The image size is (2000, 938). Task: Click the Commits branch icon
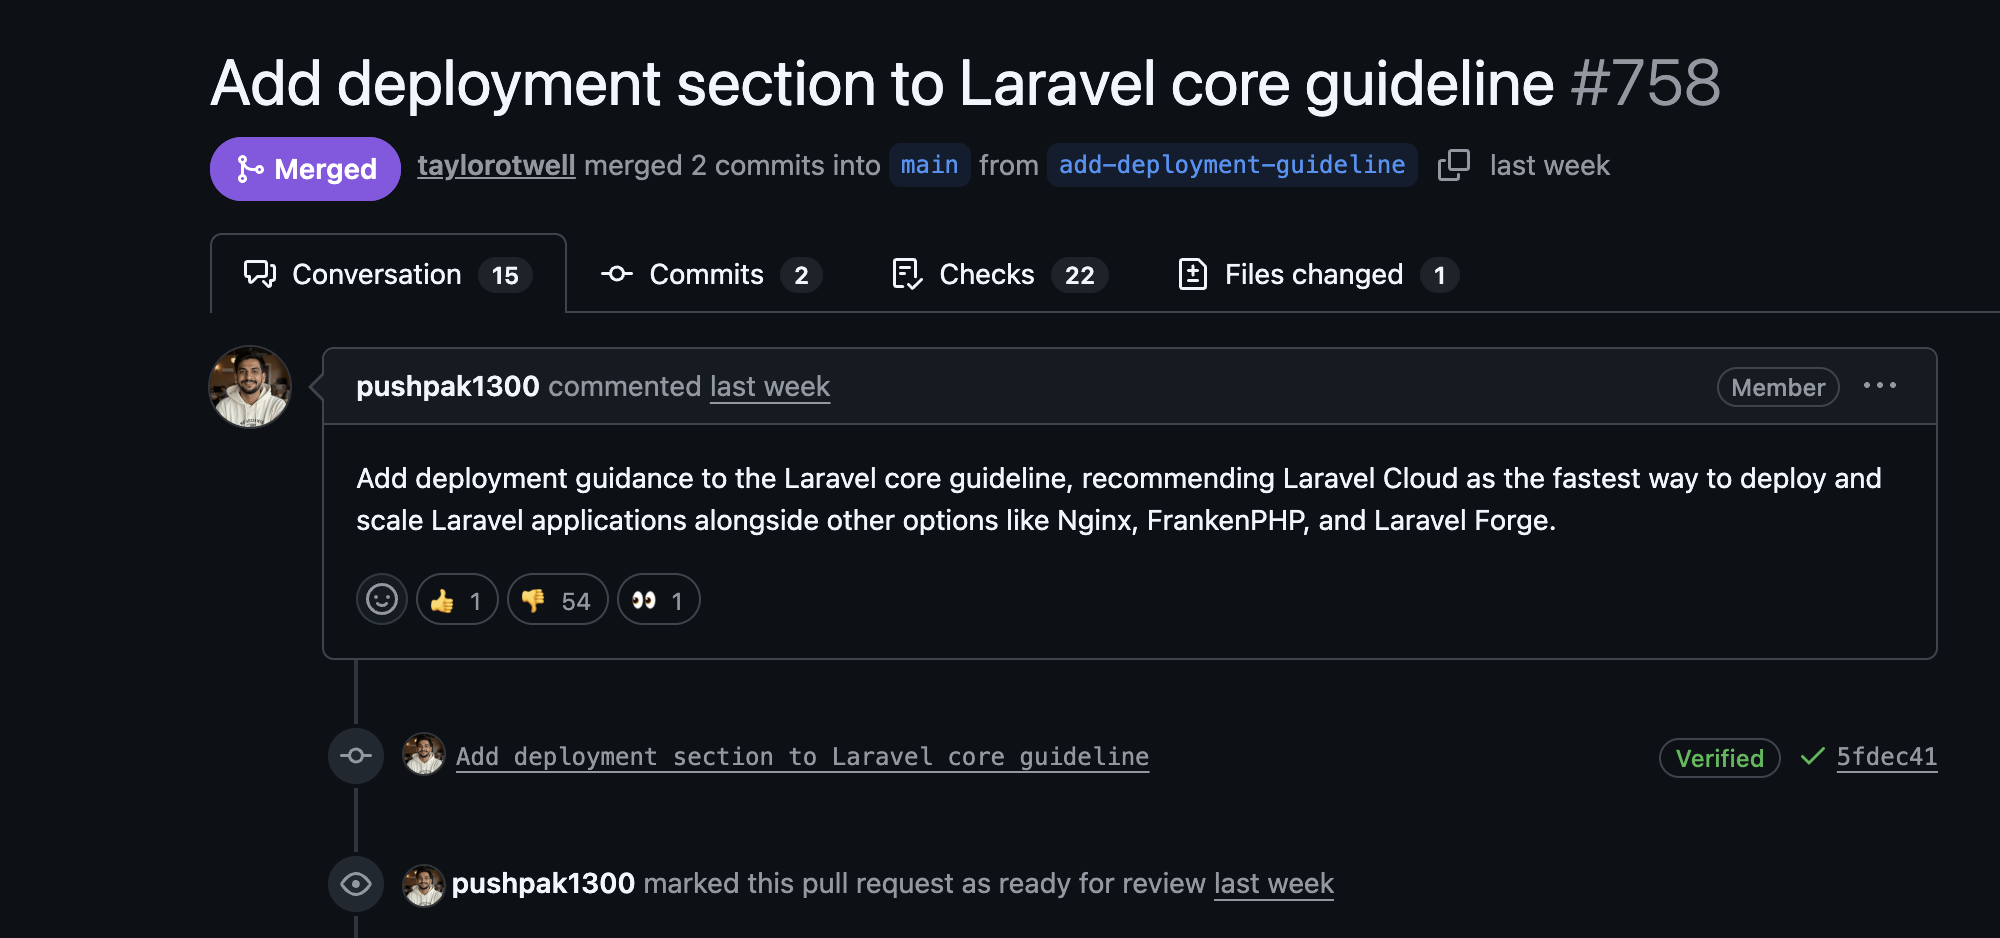click(616, 274)
